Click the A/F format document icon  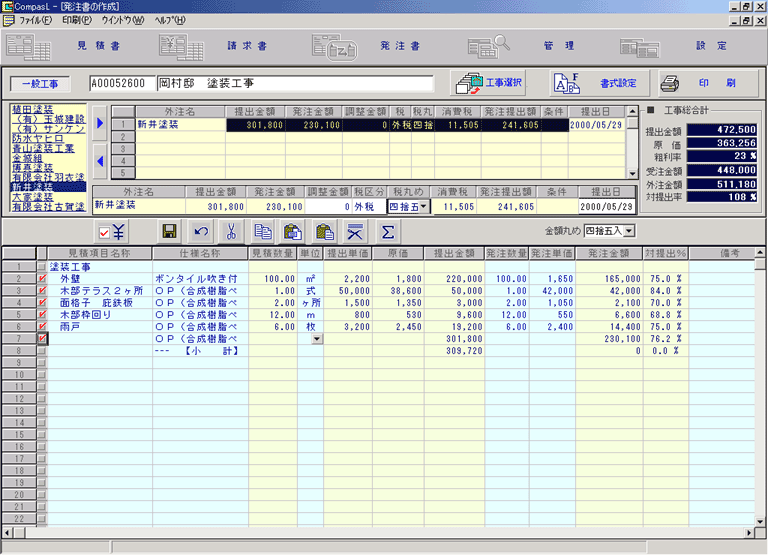tap(567, 83)
